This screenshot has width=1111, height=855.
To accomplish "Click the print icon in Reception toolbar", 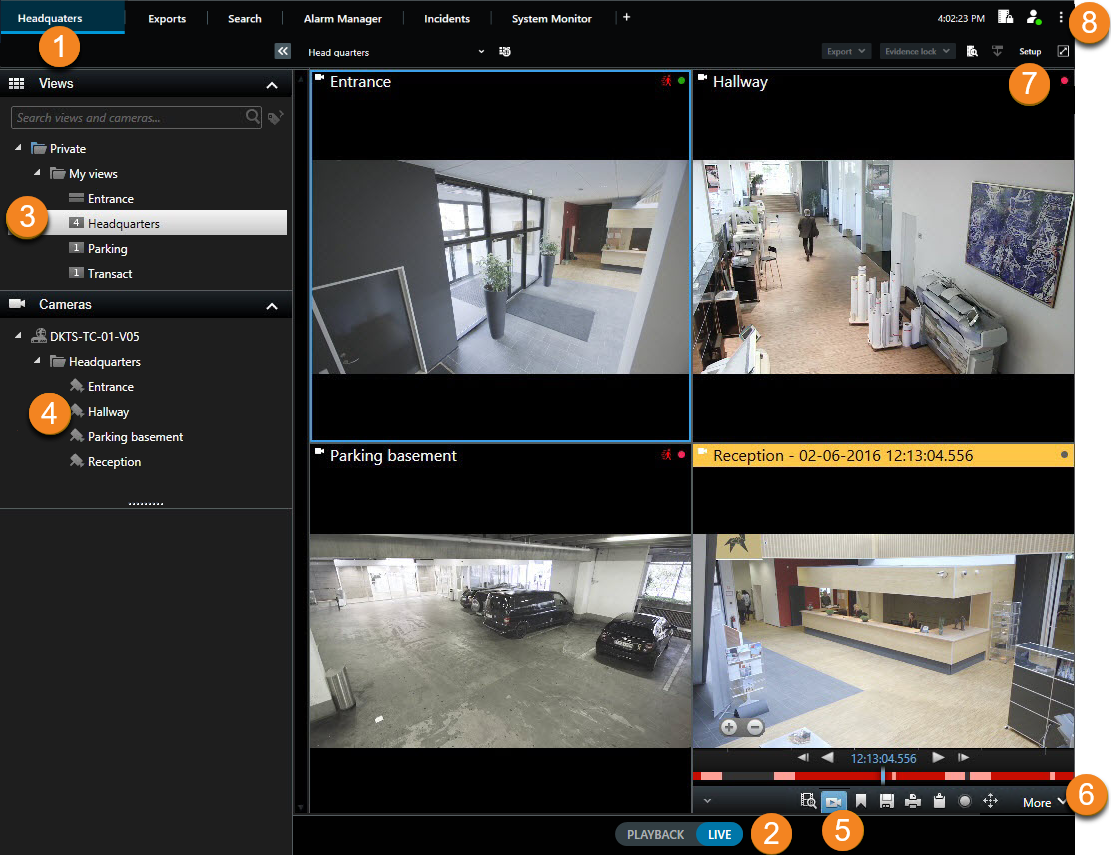I will pos(913,801).
